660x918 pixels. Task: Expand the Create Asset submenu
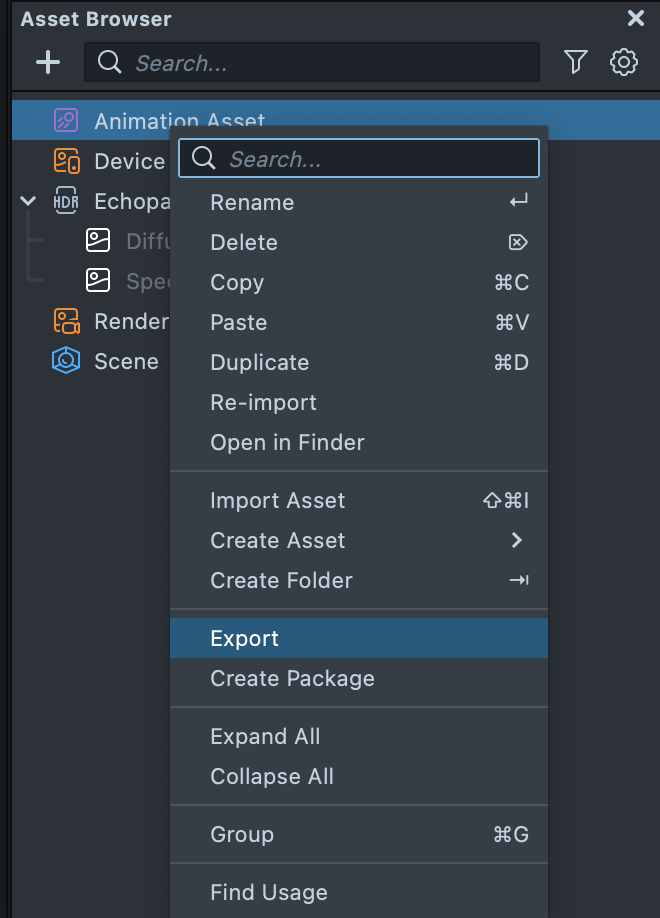[516, 540]
